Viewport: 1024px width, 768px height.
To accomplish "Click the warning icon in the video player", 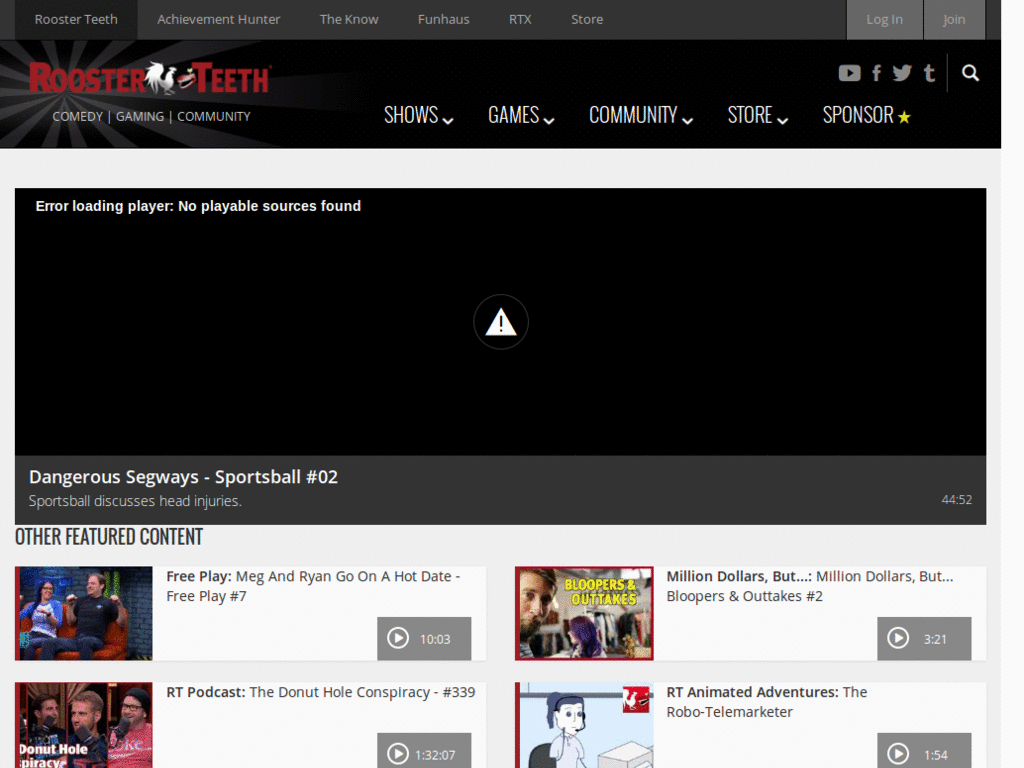I will tap(501, 322).
